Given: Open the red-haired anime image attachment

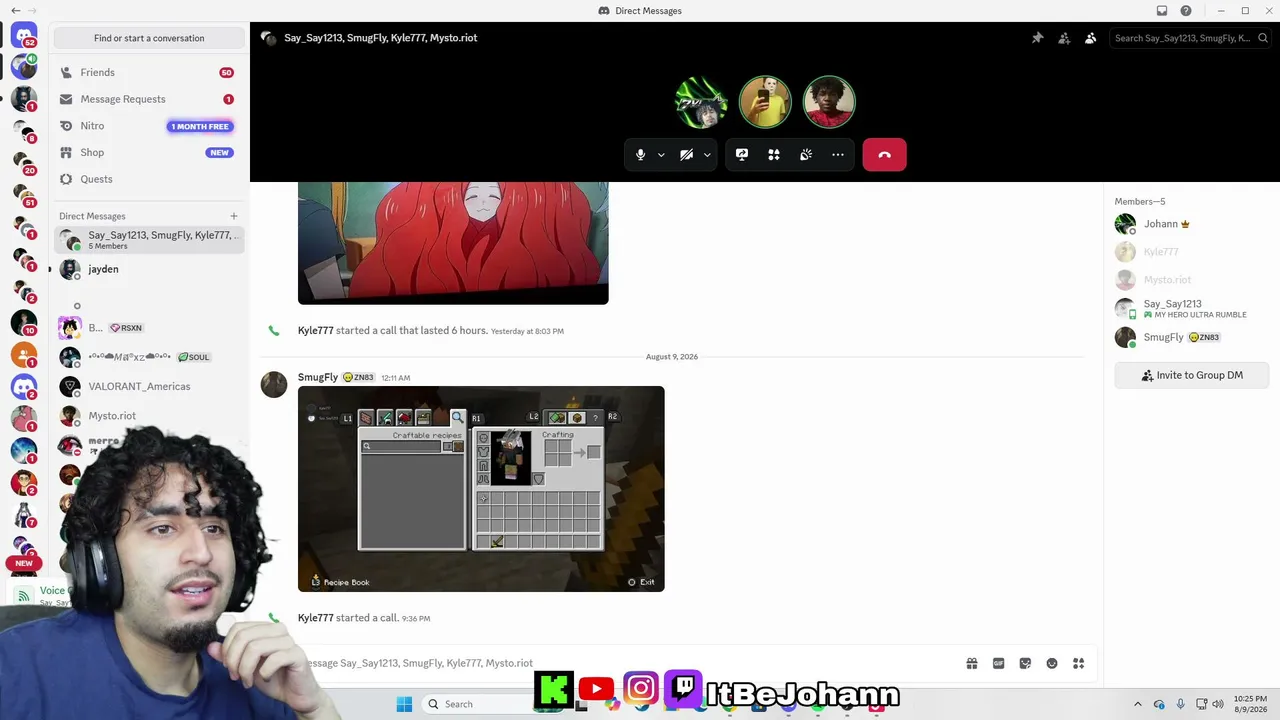Looking at the screenshot, I should click(453, 243).
